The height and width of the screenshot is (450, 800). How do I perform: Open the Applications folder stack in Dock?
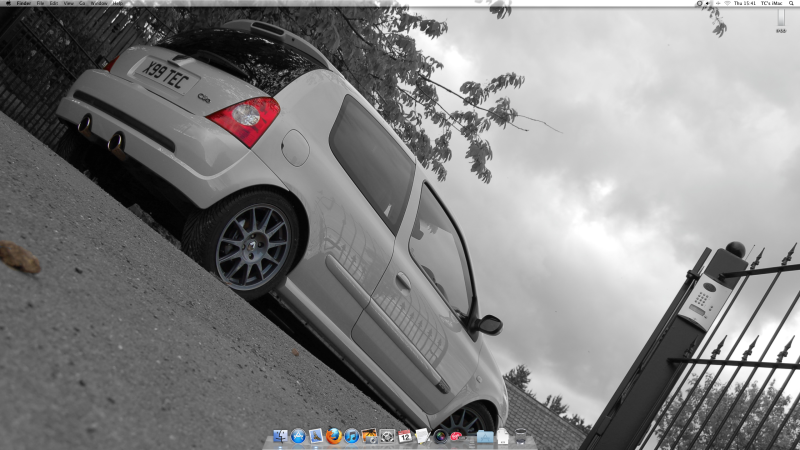tap(485, 436)
